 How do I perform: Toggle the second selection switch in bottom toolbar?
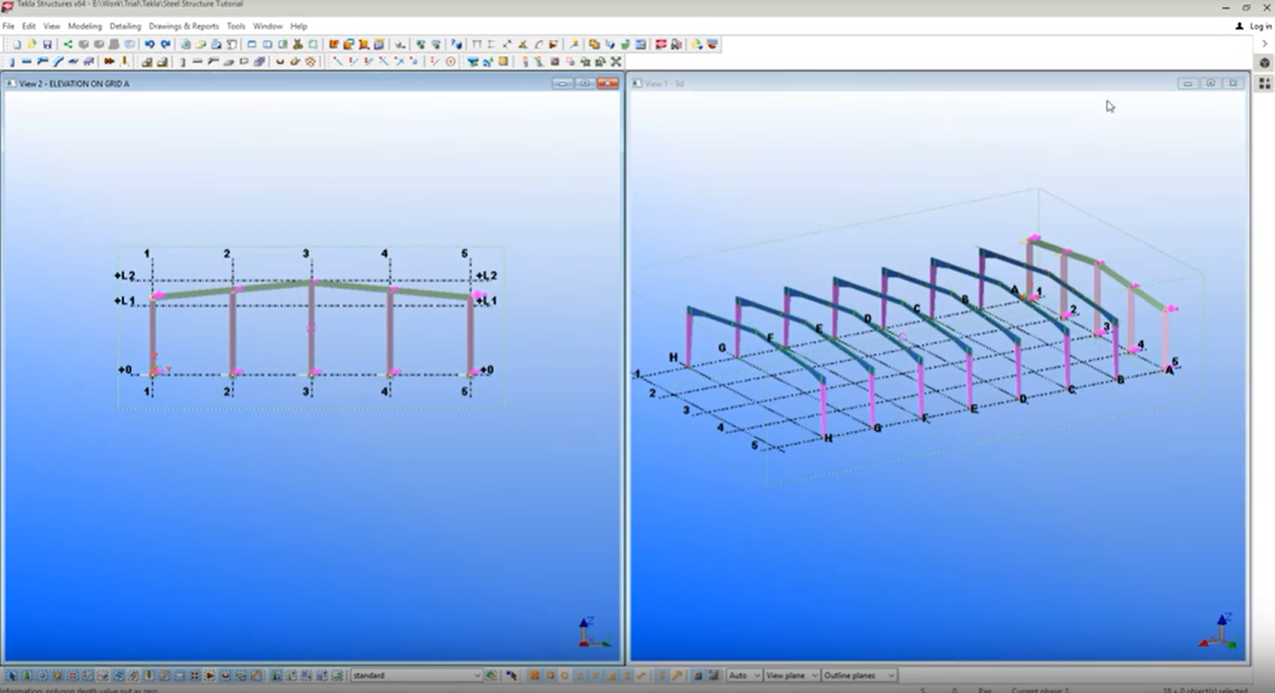pyautogui.click(x=27, y=676)
